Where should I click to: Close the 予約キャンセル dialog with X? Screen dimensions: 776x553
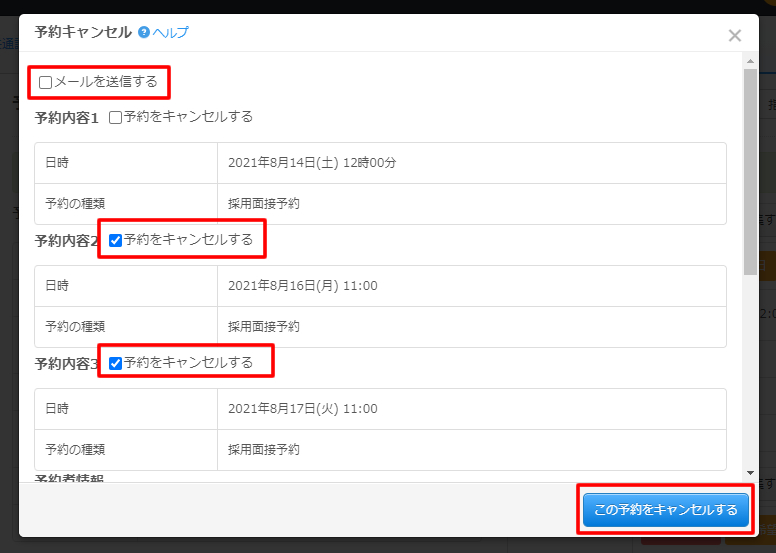[x=734, y=35]
